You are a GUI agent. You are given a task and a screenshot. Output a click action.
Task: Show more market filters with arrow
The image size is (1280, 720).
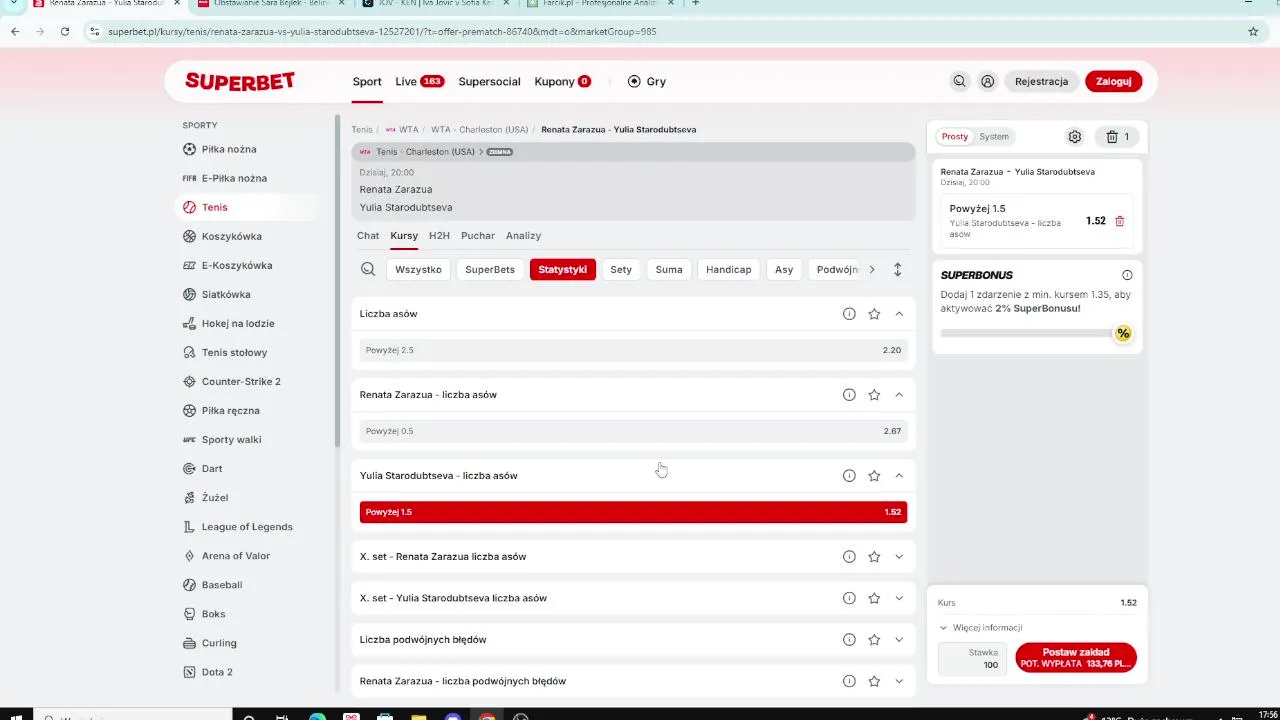(872, 269)
